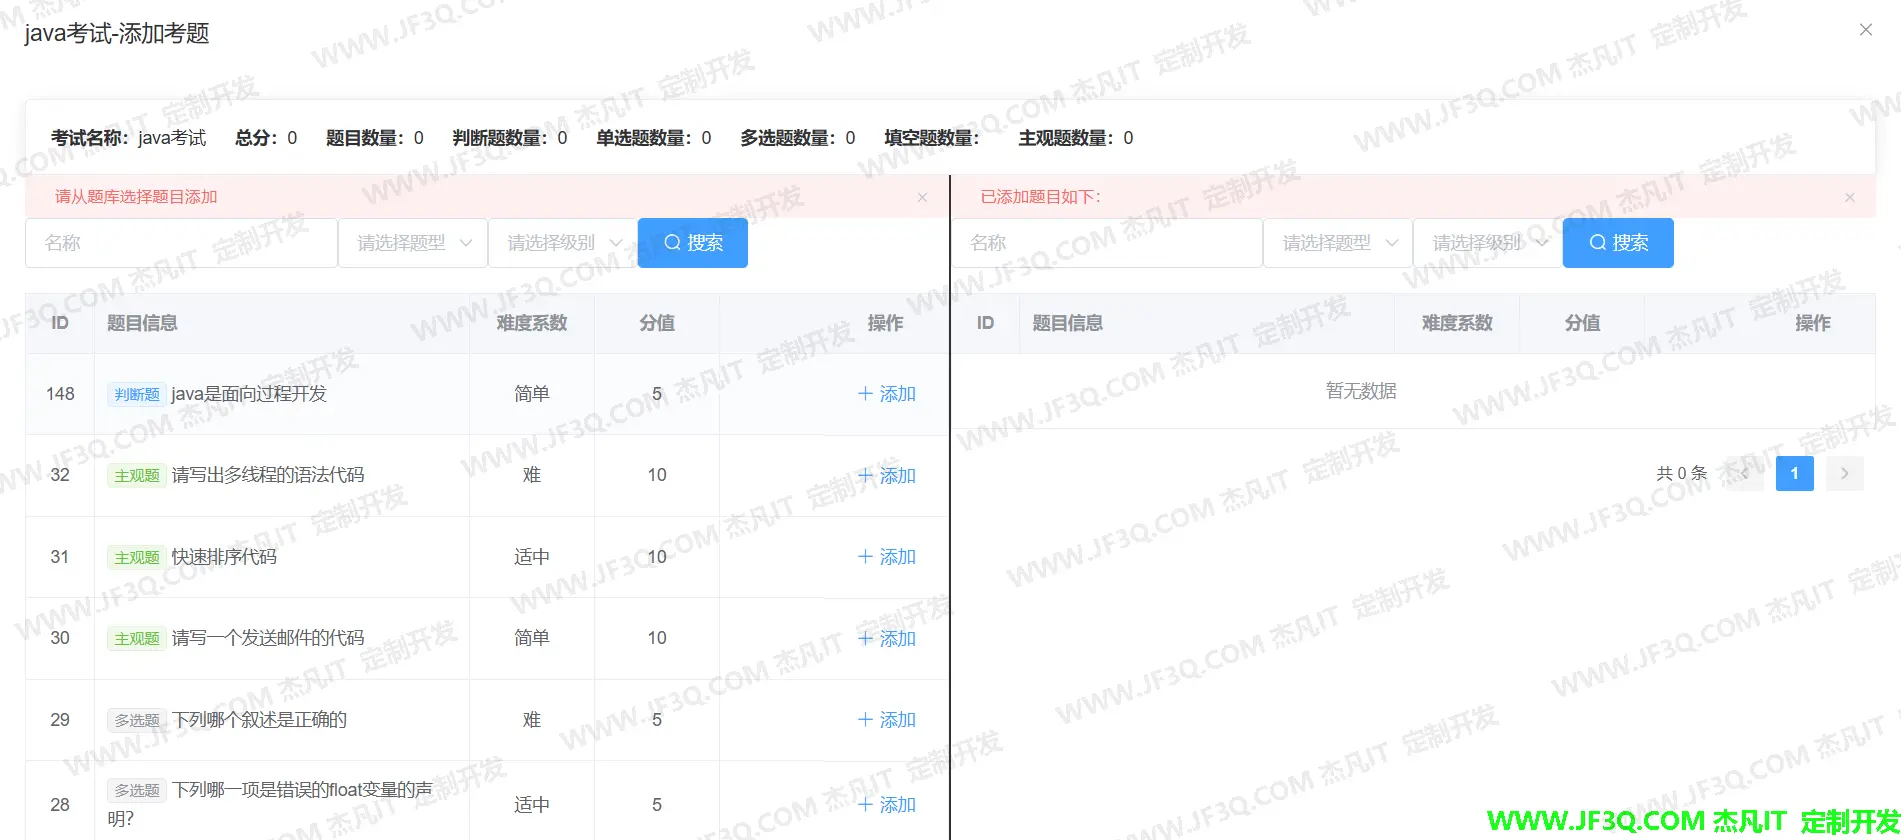Open the left 请选择级别 dropdown
1901x840 pixels.
(x=563, y=243)
